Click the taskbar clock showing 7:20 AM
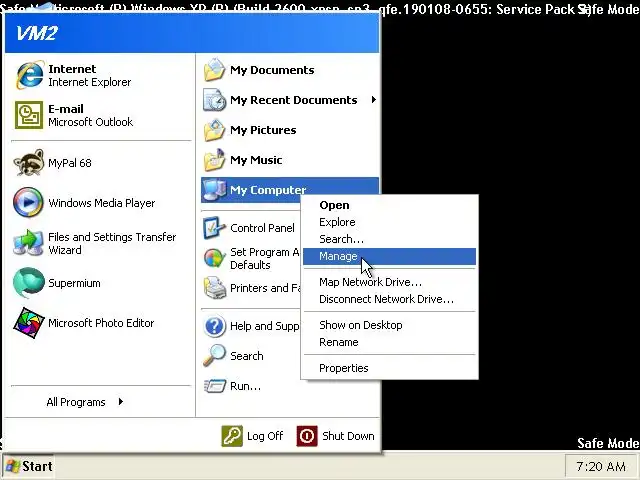 pyautogui.click(x=600, y=466)
